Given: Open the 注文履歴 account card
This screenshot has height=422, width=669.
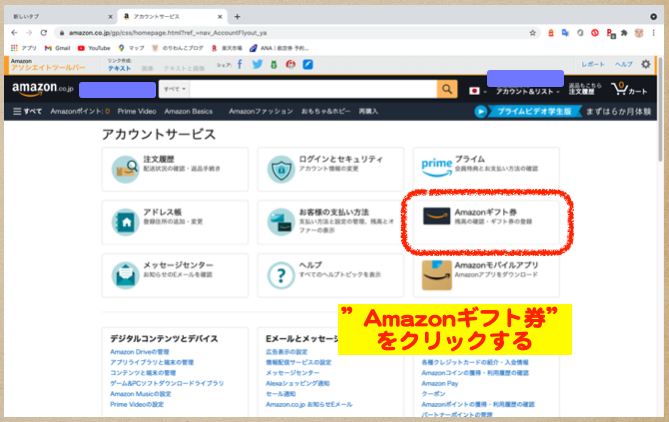Looking at the screenshot, I should [175, 169].
